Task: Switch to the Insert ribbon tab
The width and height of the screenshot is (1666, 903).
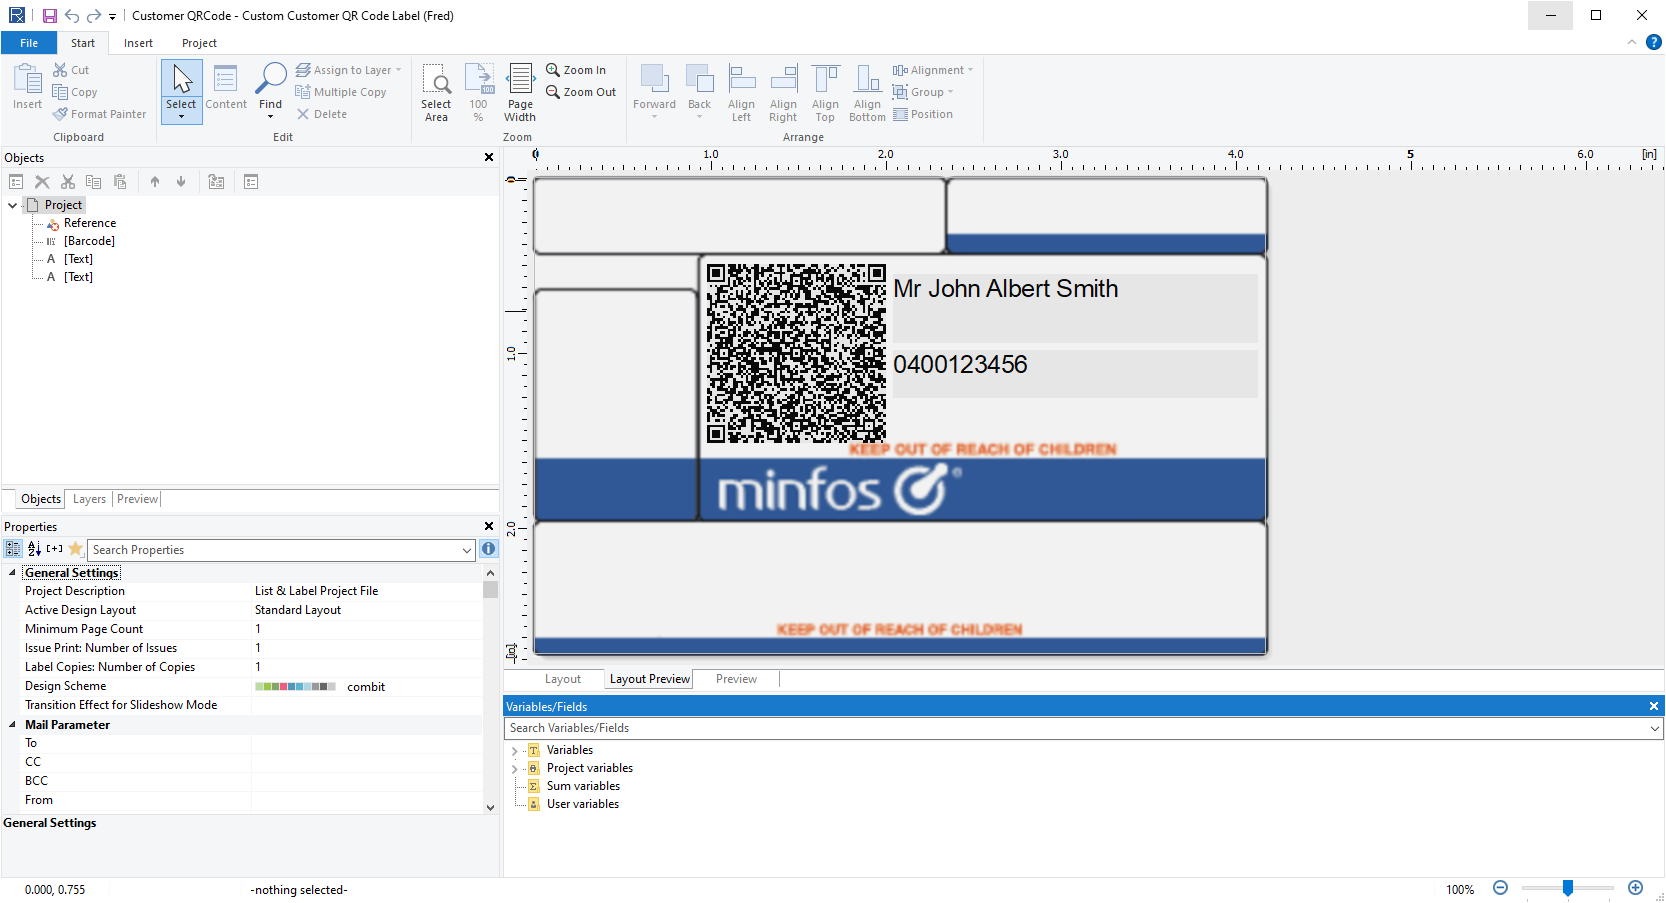Action: pyautogui.click(x=138, y=43)
